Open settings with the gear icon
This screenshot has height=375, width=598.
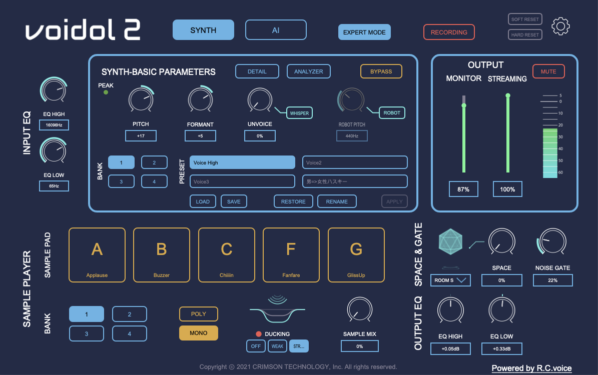pos(560,26)
